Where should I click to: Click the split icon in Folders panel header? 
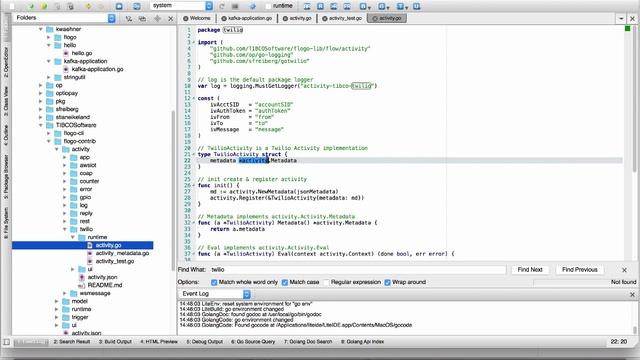point(157,18)
